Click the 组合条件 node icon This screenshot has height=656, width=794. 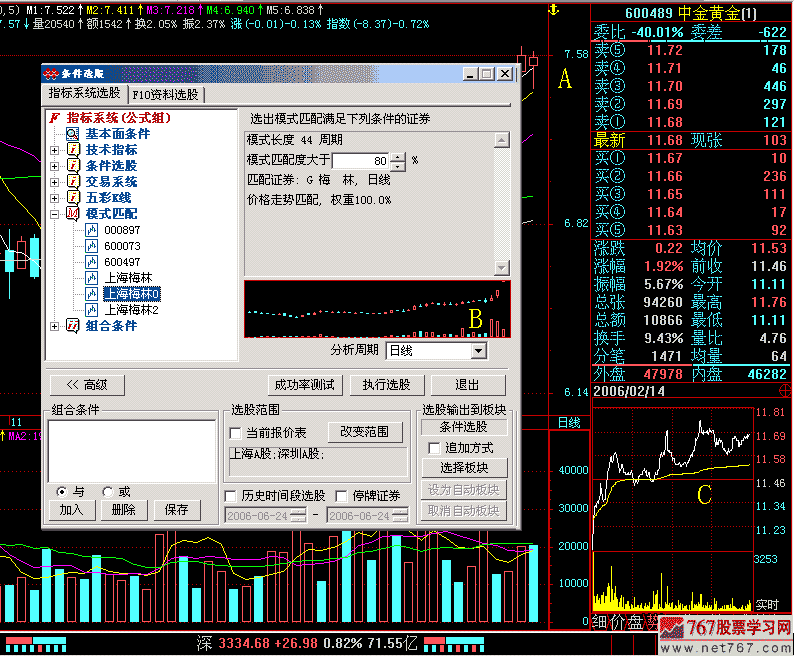(73, 326)
